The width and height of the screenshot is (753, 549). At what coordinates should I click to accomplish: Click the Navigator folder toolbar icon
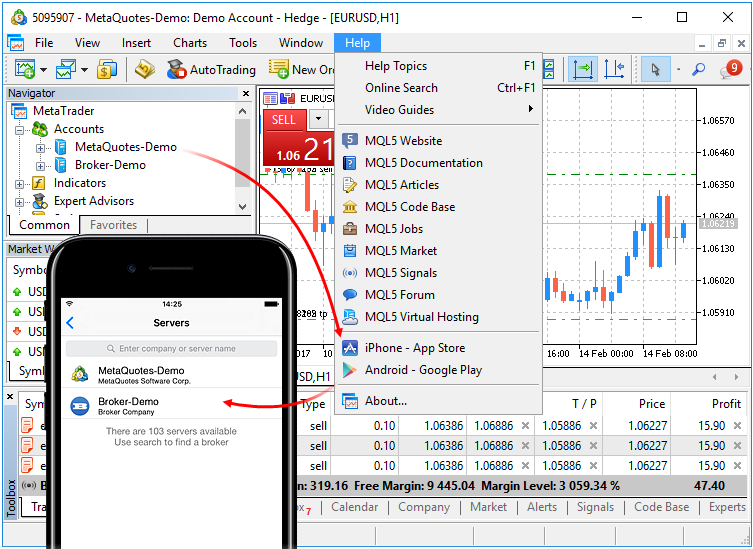pos(144,70)
